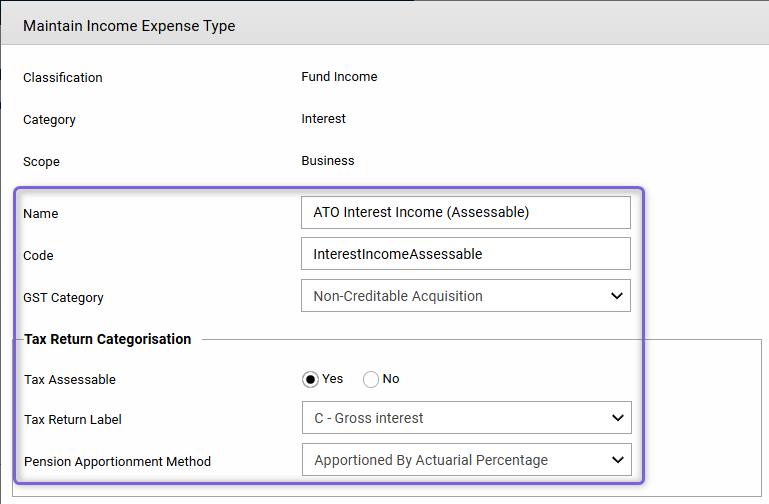Click the Business scope value

click(328, 161)
